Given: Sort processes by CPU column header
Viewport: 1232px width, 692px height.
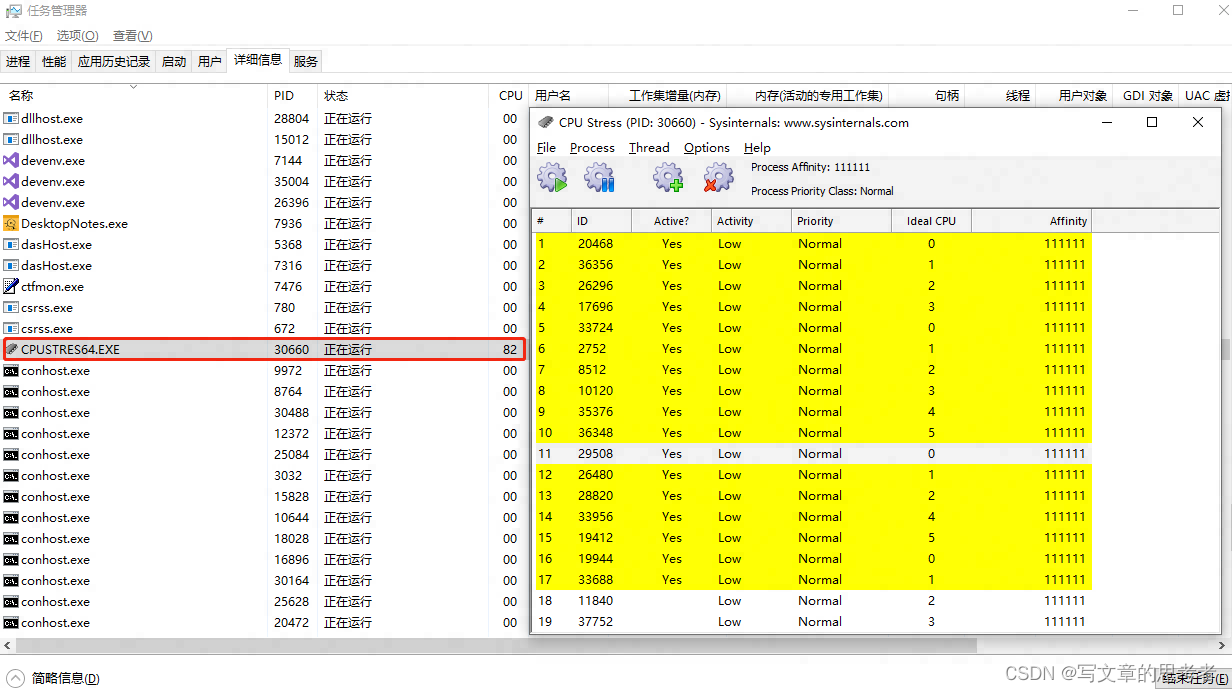Looking at the screenshot, I should [x=510, y=95].
